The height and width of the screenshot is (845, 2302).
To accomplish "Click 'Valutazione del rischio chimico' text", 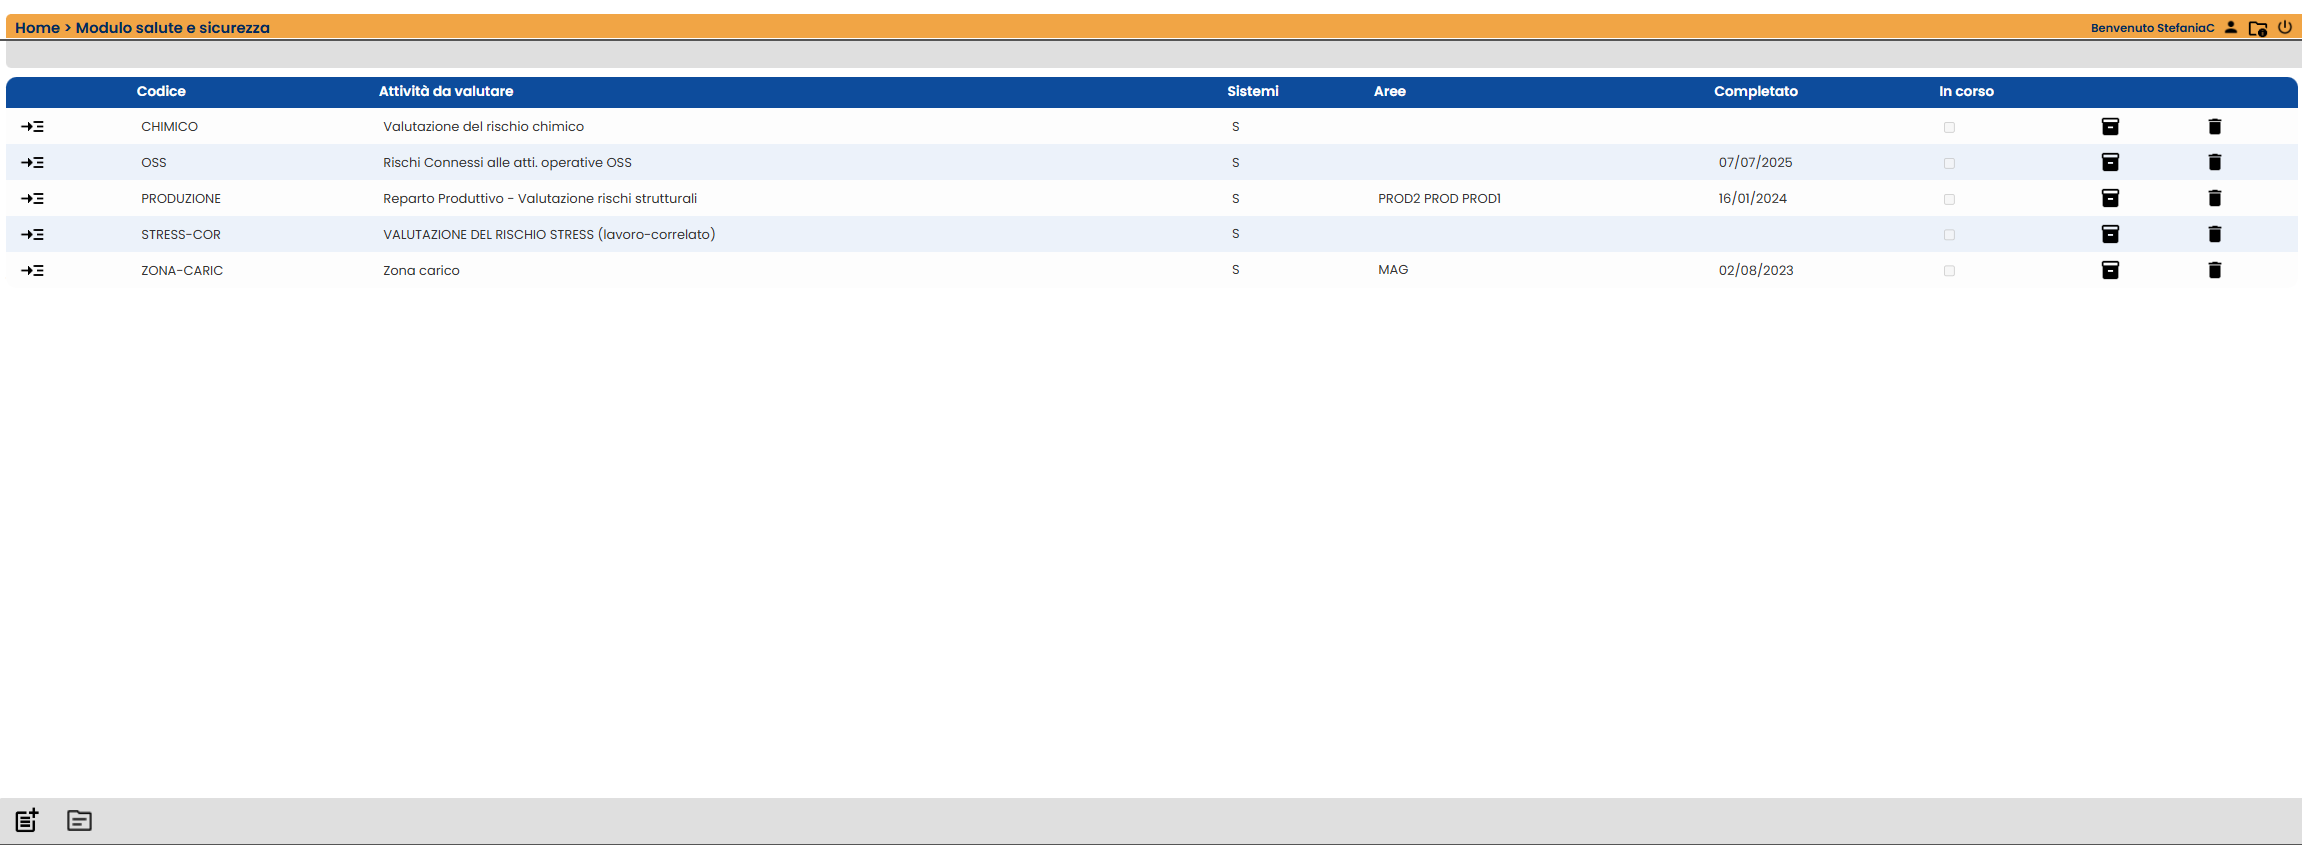I will point(484,127).
